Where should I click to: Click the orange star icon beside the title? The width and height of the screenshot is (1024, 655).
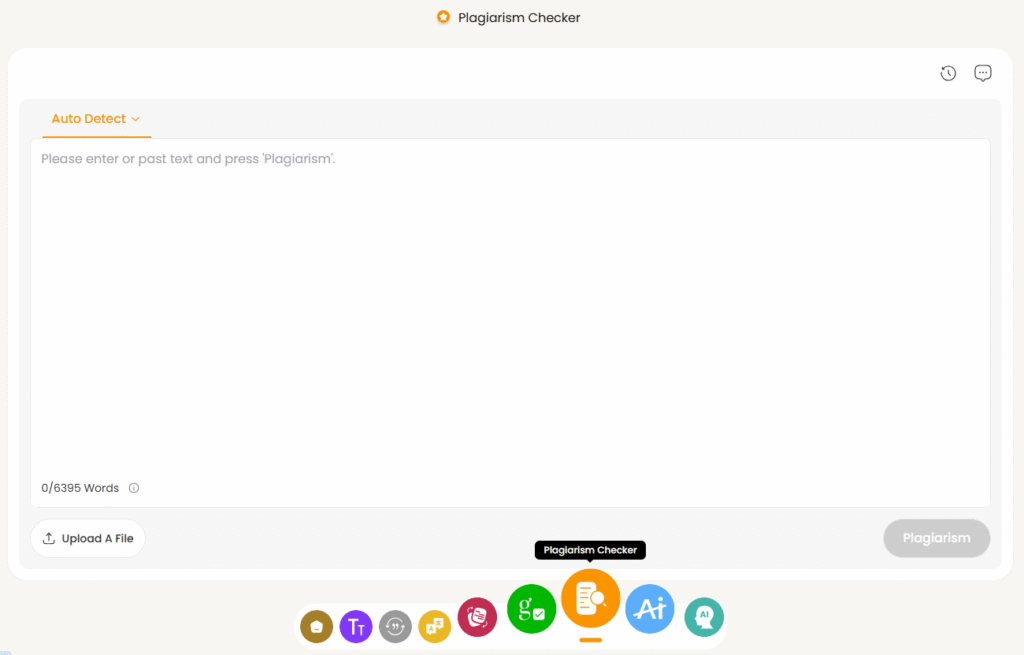pos(443,17)
